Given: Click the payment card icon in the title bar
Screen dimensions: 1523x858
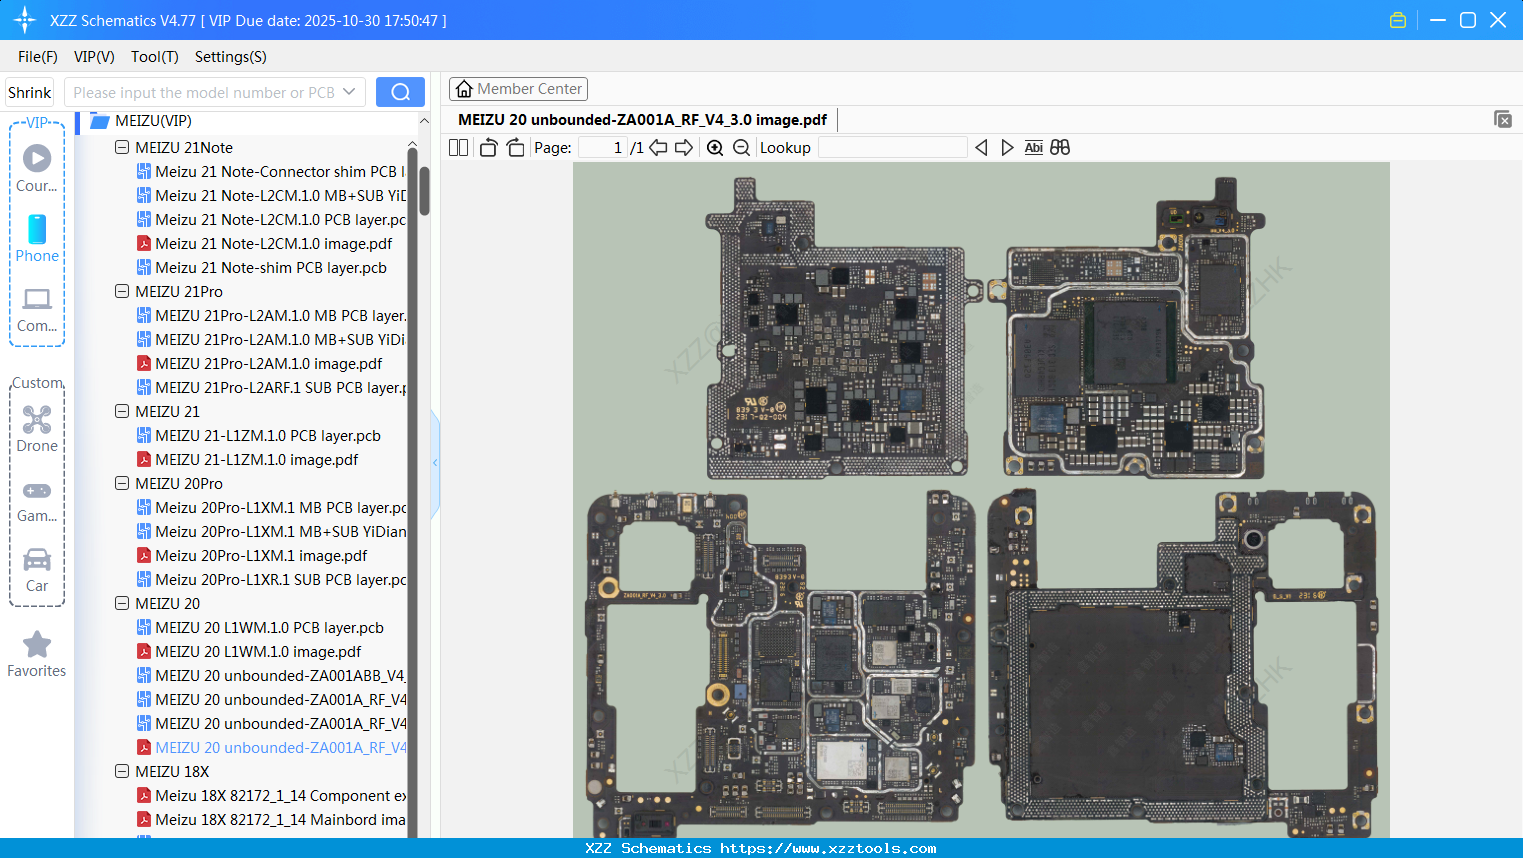Looking at the screenshot, I should (x=1397, y=19).
